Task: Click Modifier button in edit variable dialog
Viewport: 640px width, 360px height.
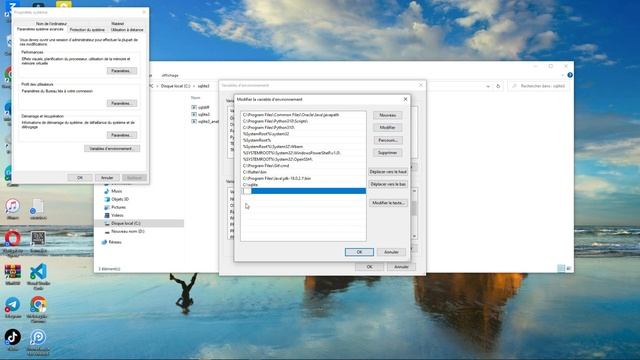Action: click(x=387, y=128)
